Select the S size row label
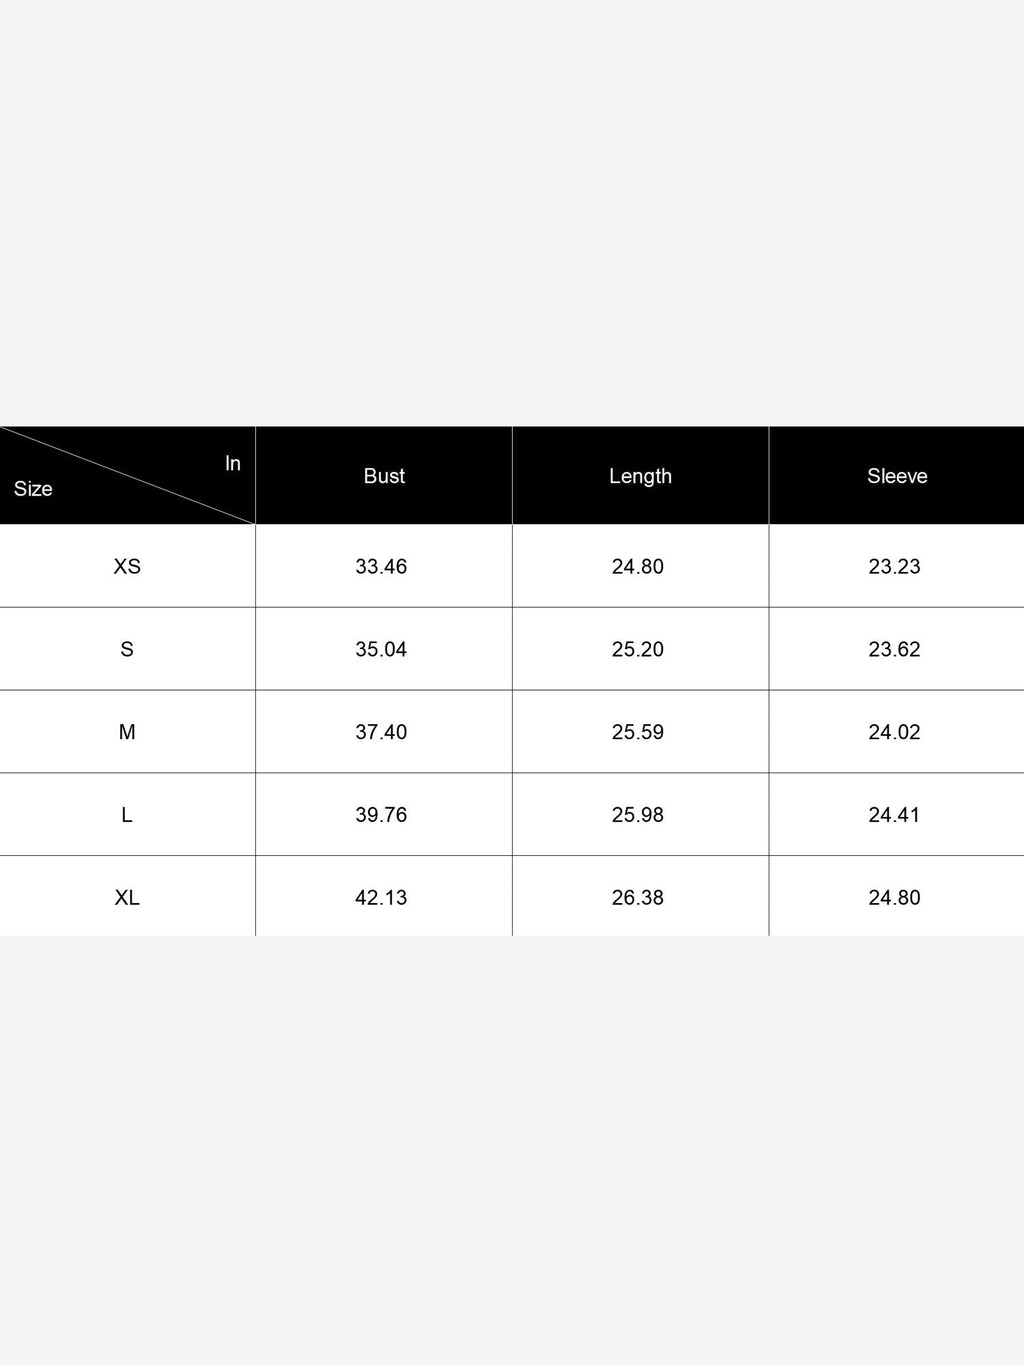 point(127,649)
